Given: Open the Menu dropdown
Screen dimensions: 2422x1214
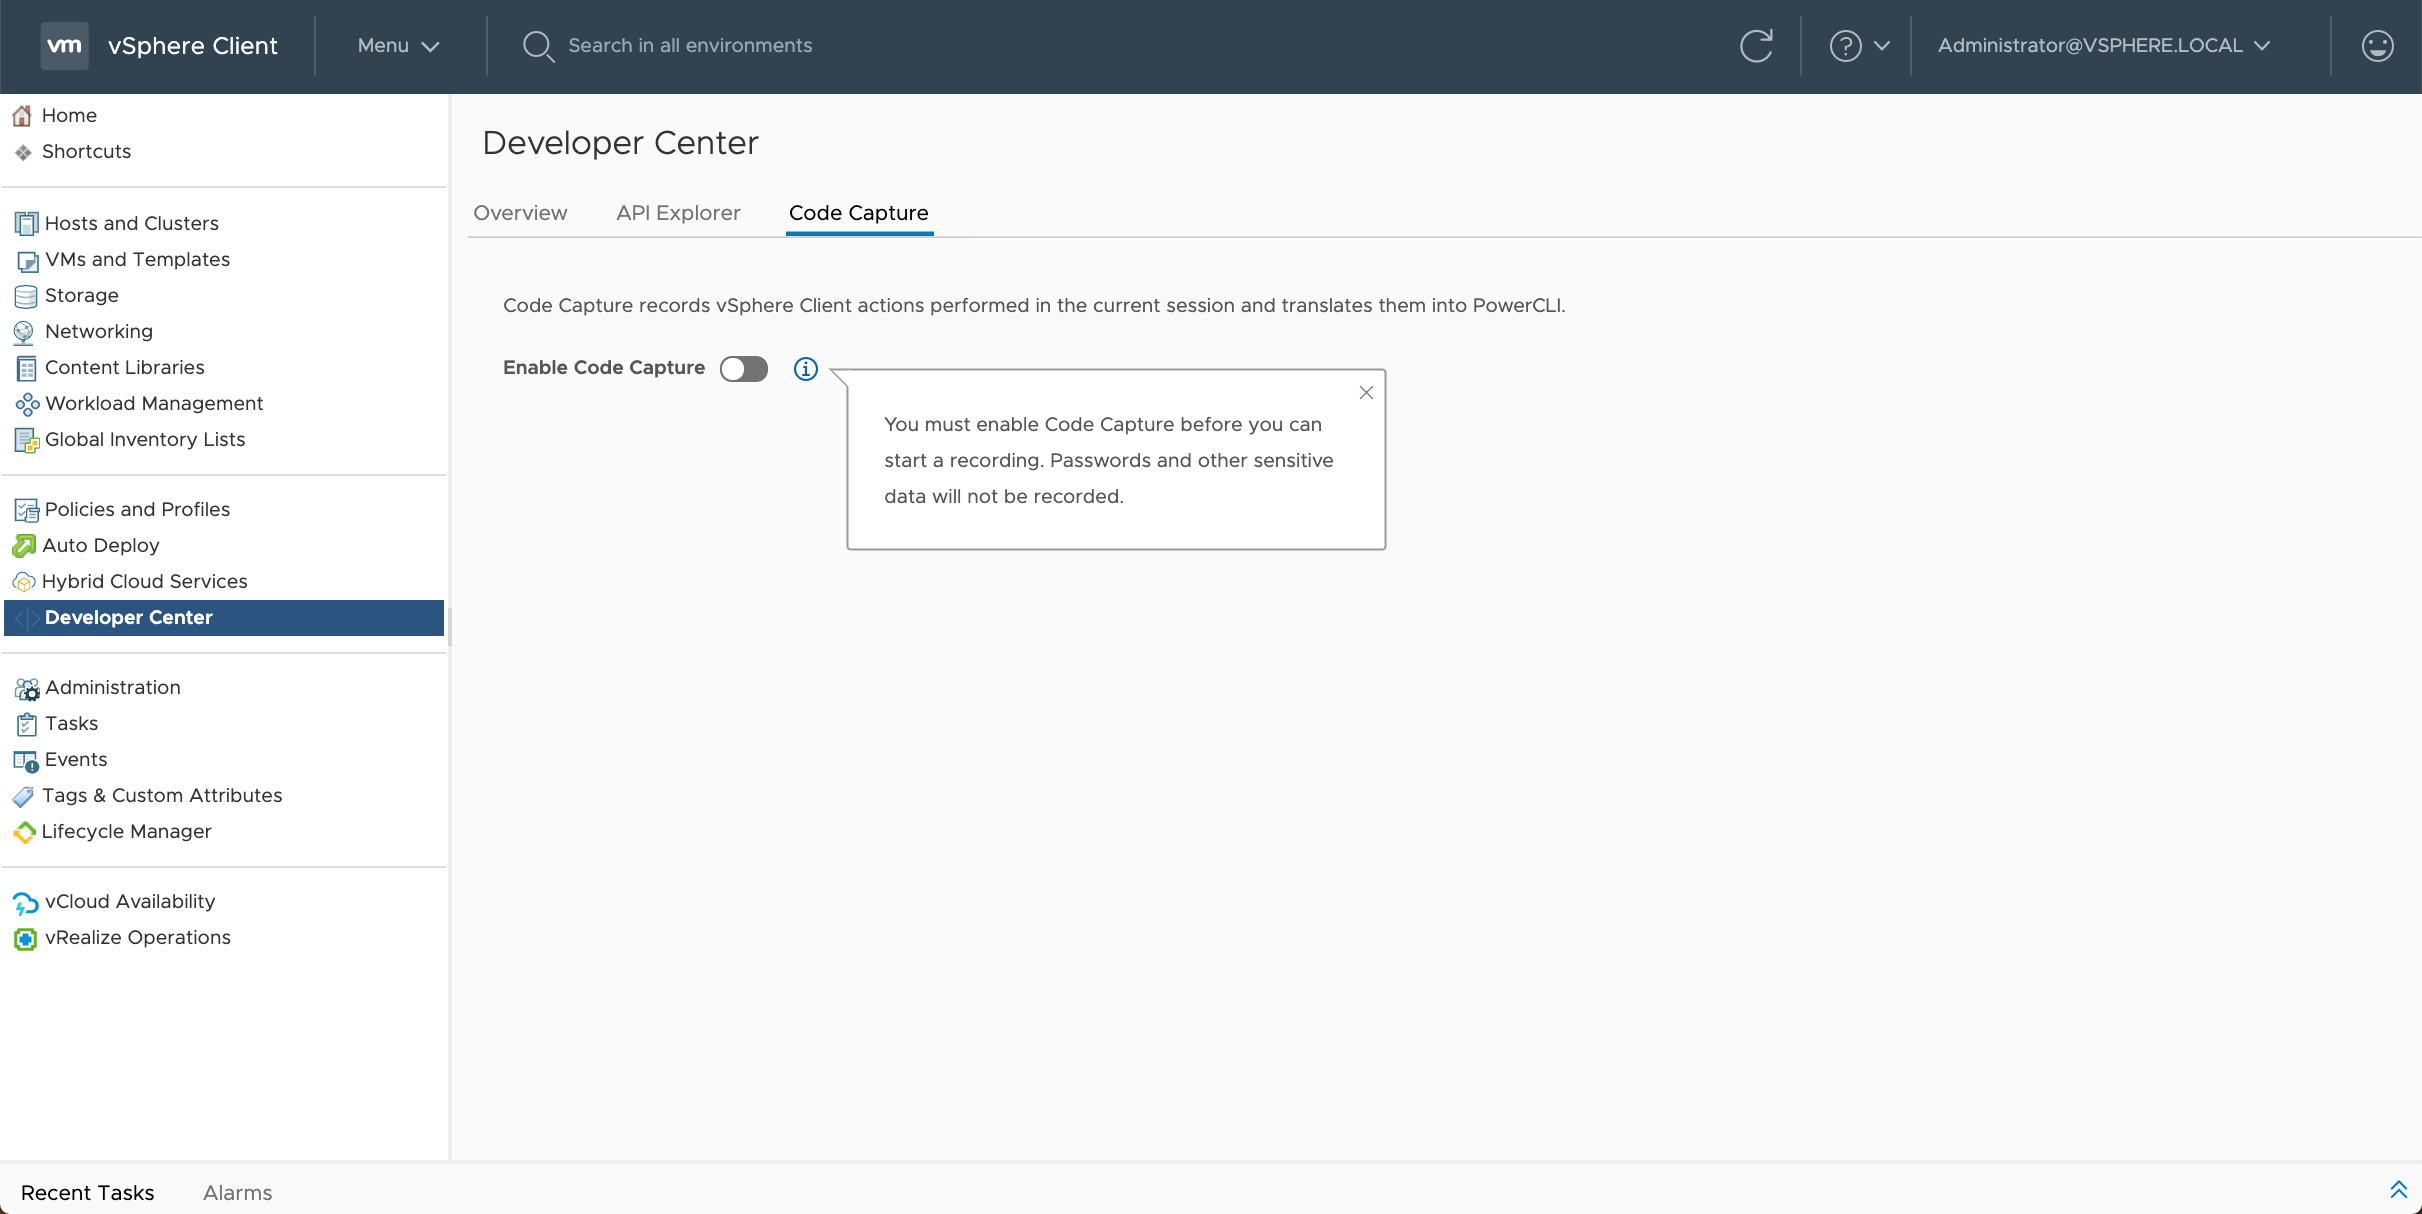Looking at the screenshot, I should [x=398, y=46].
